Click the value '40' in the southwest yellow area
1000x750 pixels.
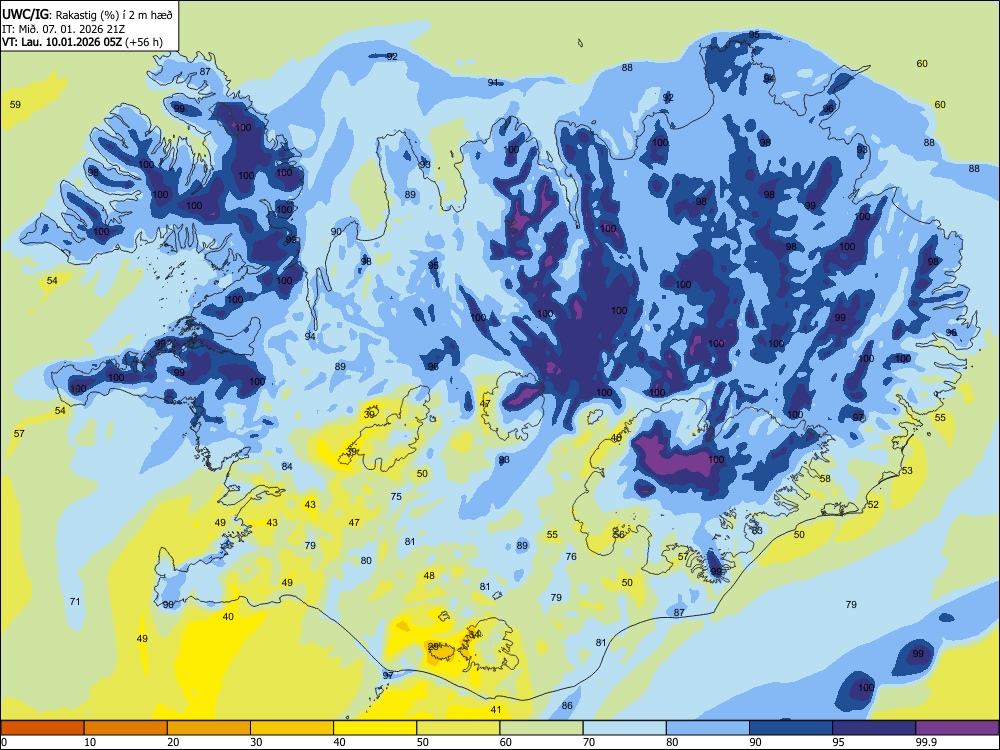tap(228, 616)
